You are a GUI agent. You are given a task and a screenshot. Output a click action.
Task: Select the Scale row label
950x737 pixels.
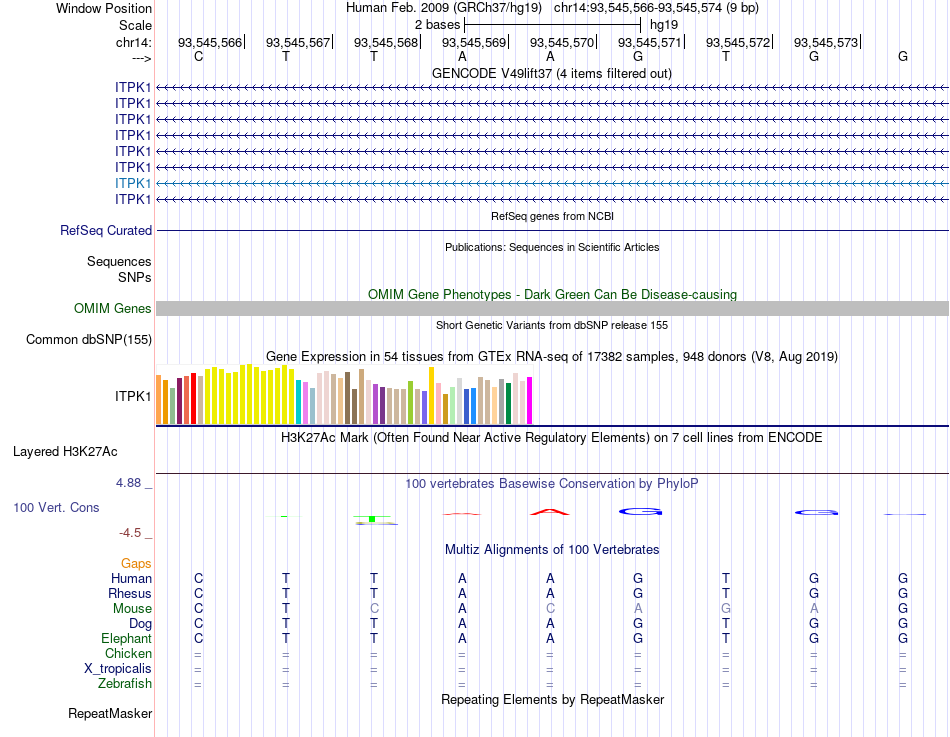[135, 25]
